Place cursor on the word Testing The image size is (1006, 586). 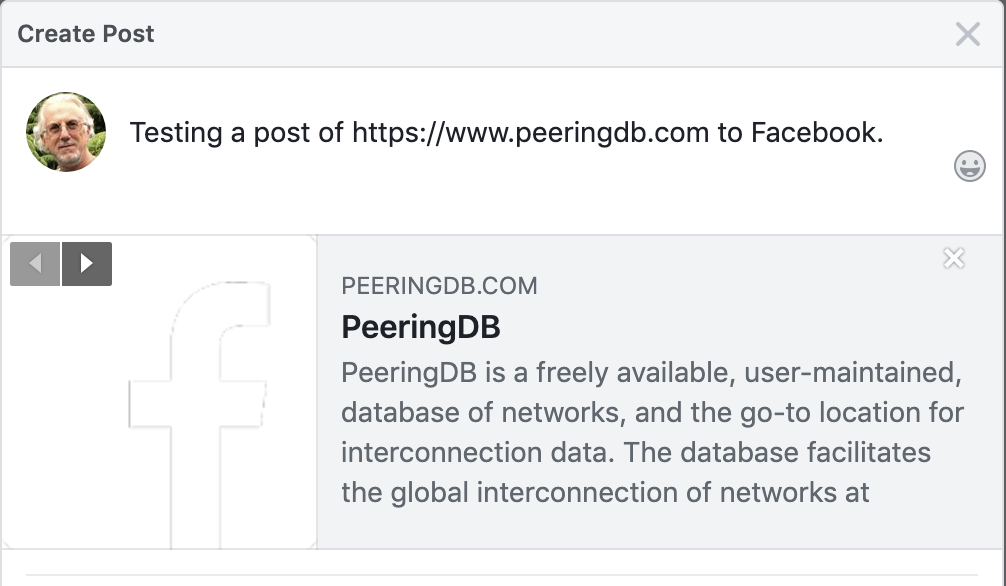click(176, 133)
